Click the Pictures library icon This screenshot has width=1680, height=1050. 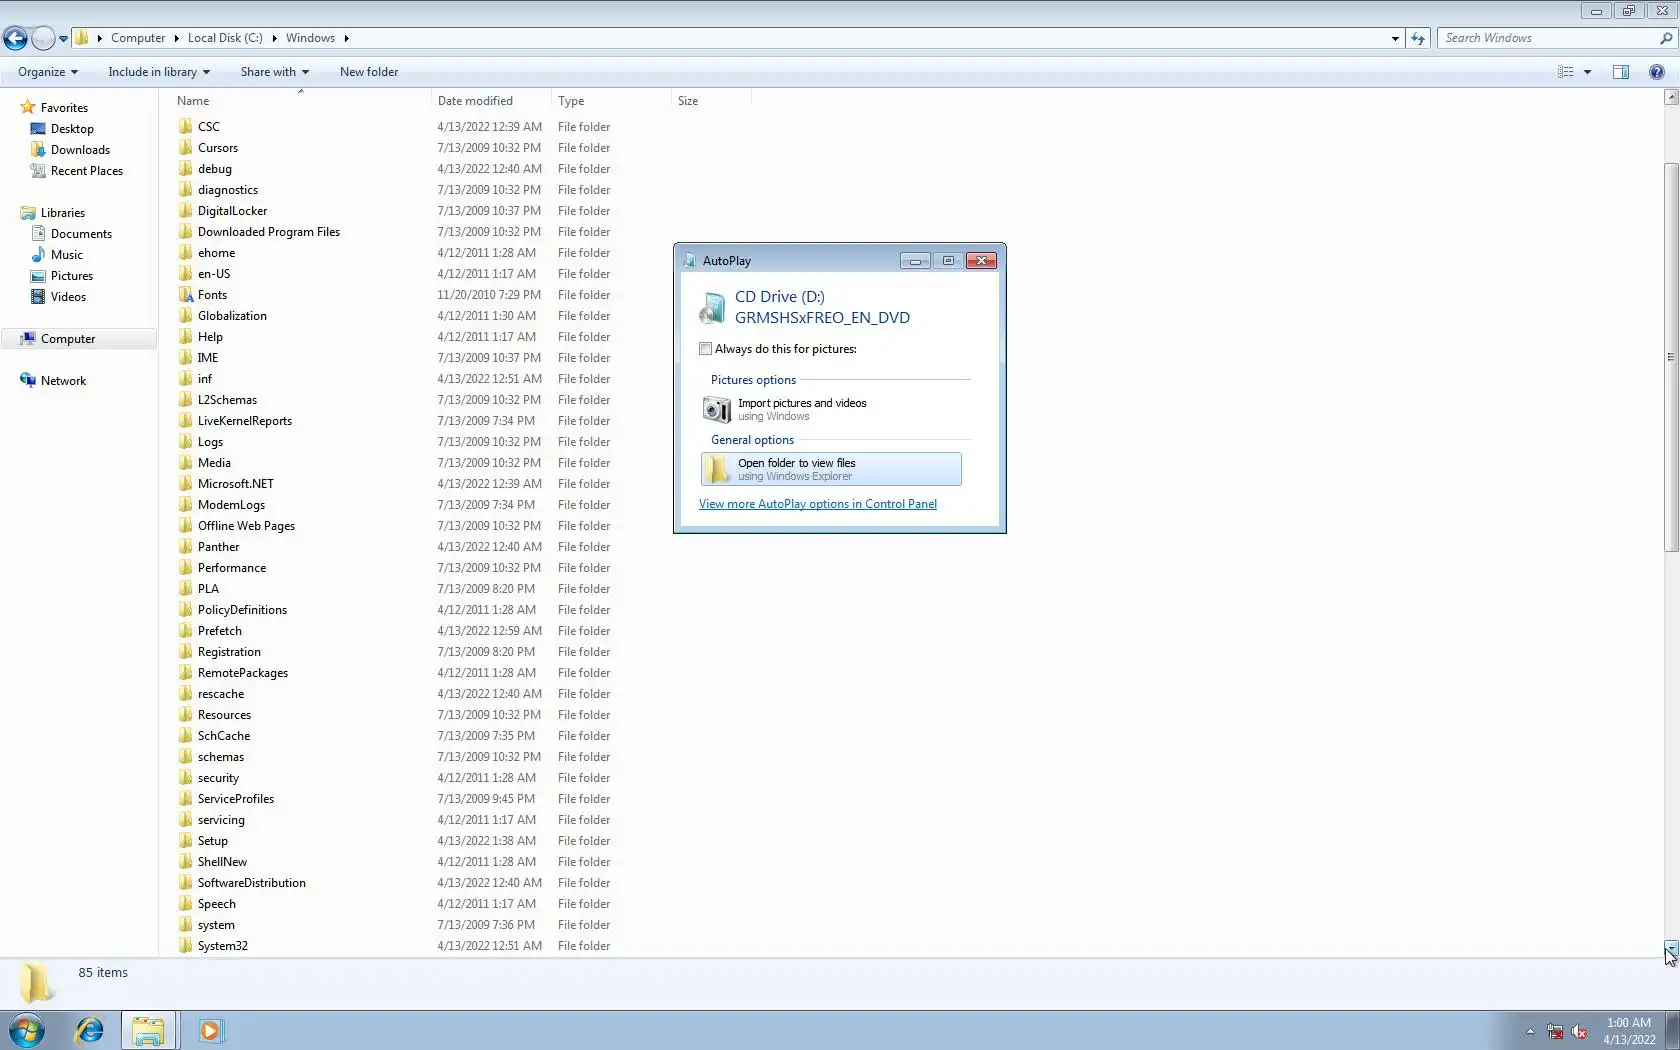click(x=38, y=275)
